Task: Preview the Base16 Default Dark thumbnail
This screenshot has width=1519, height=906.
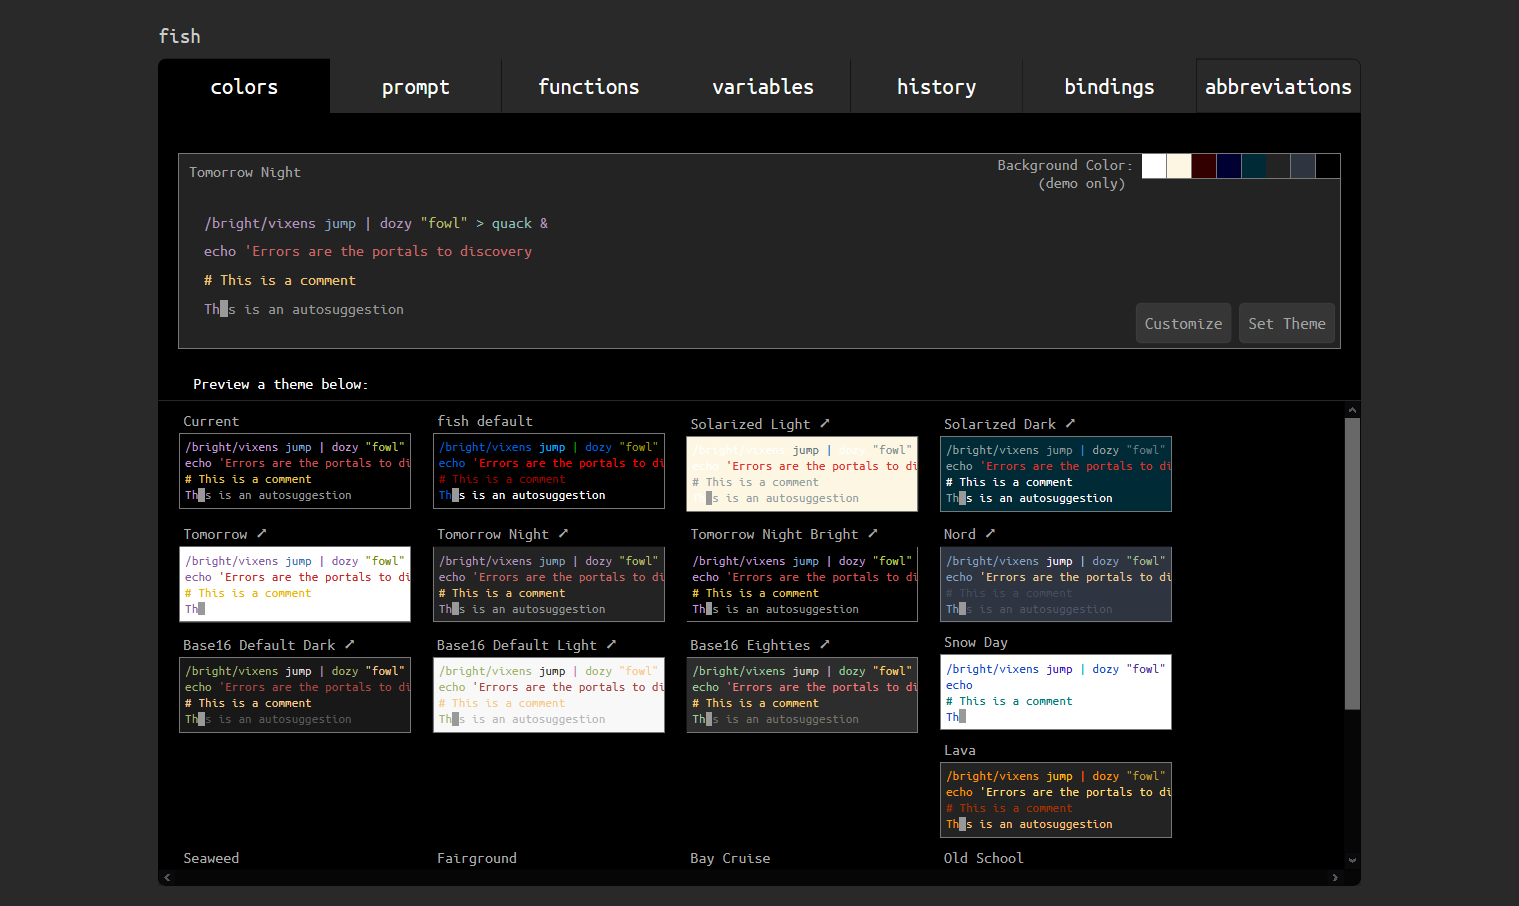Action: [295, 695]
